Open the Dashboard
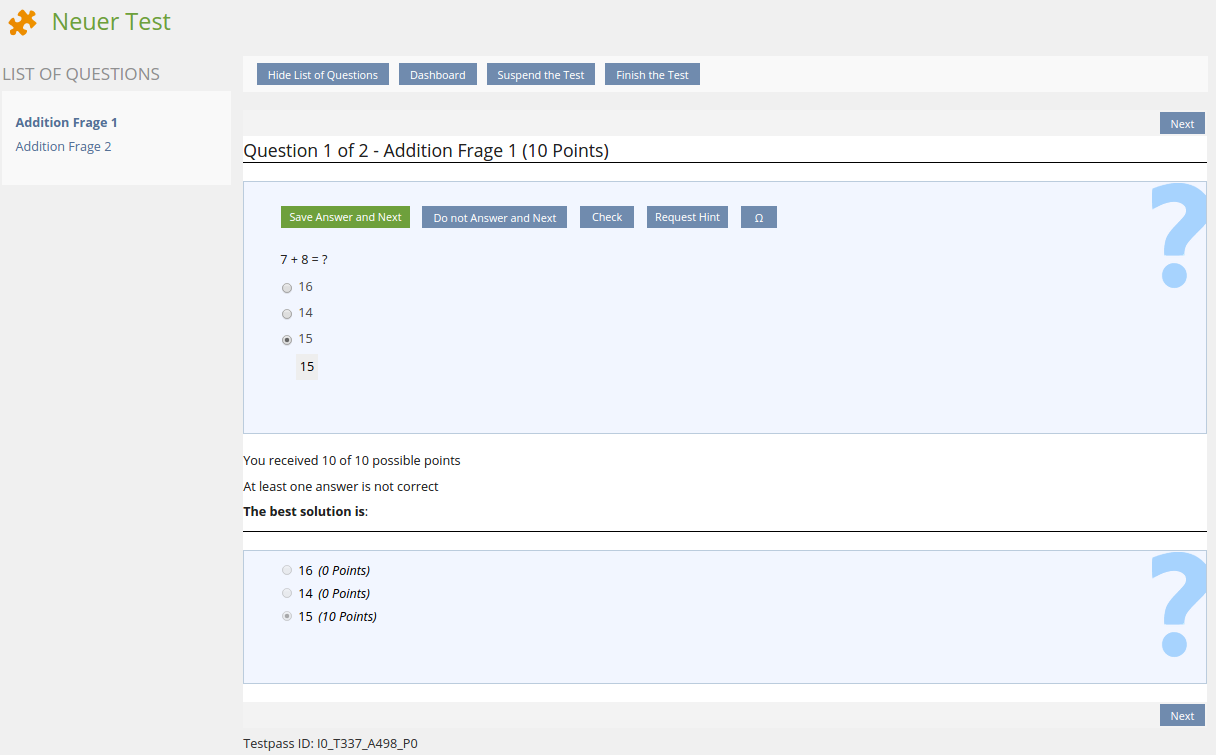Screen dimensions: 1216x755 click(437, 75)
